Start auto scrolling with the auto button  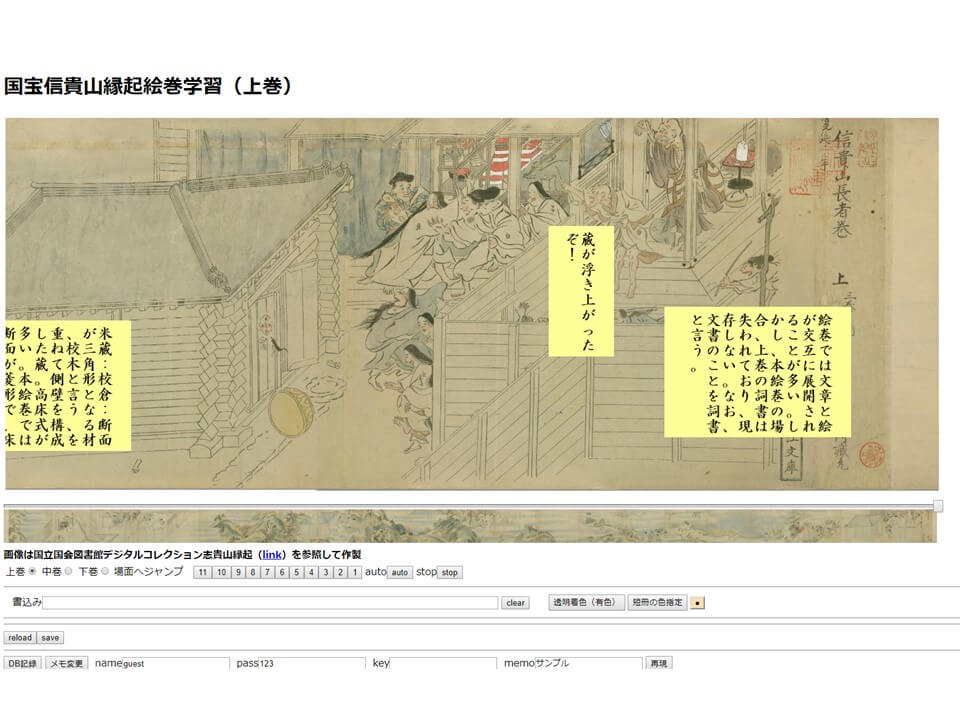click(x=400, y=572)
